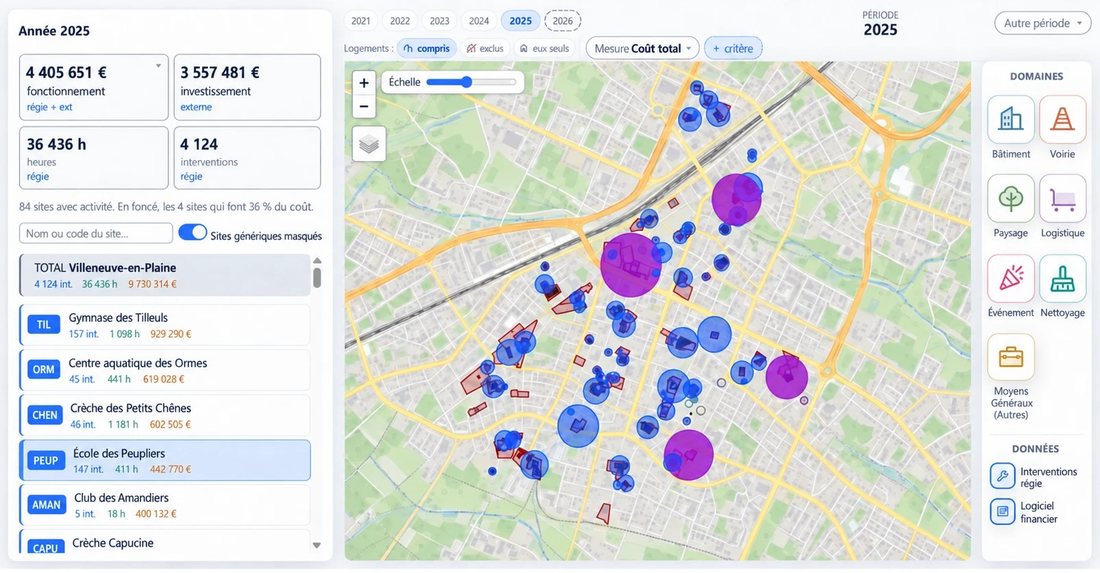Click the list scroll-up arrow
This screenshot has height=573, width=1100.
click(x=317, y=260)
